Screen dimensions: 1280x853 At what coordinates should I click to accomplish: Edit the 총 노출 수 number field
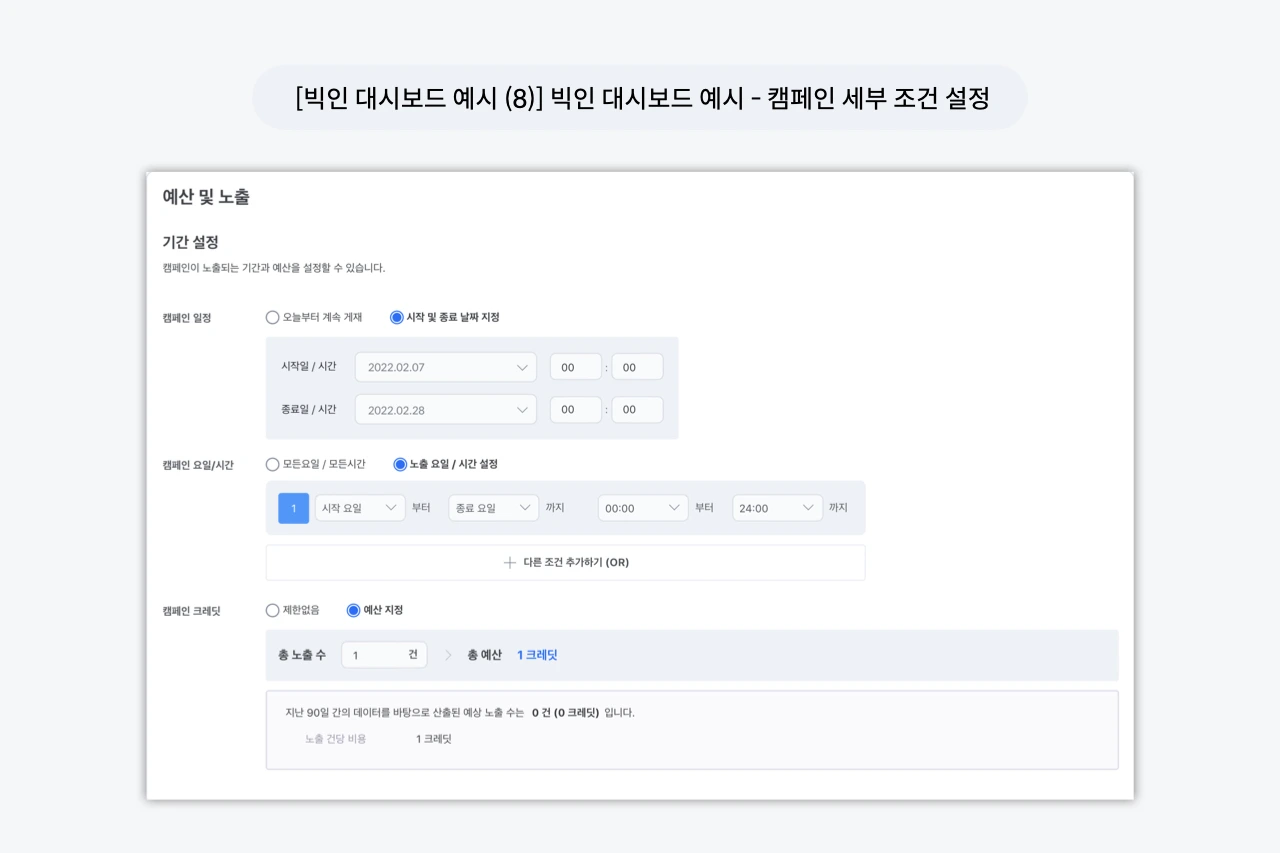pos(384,654)
